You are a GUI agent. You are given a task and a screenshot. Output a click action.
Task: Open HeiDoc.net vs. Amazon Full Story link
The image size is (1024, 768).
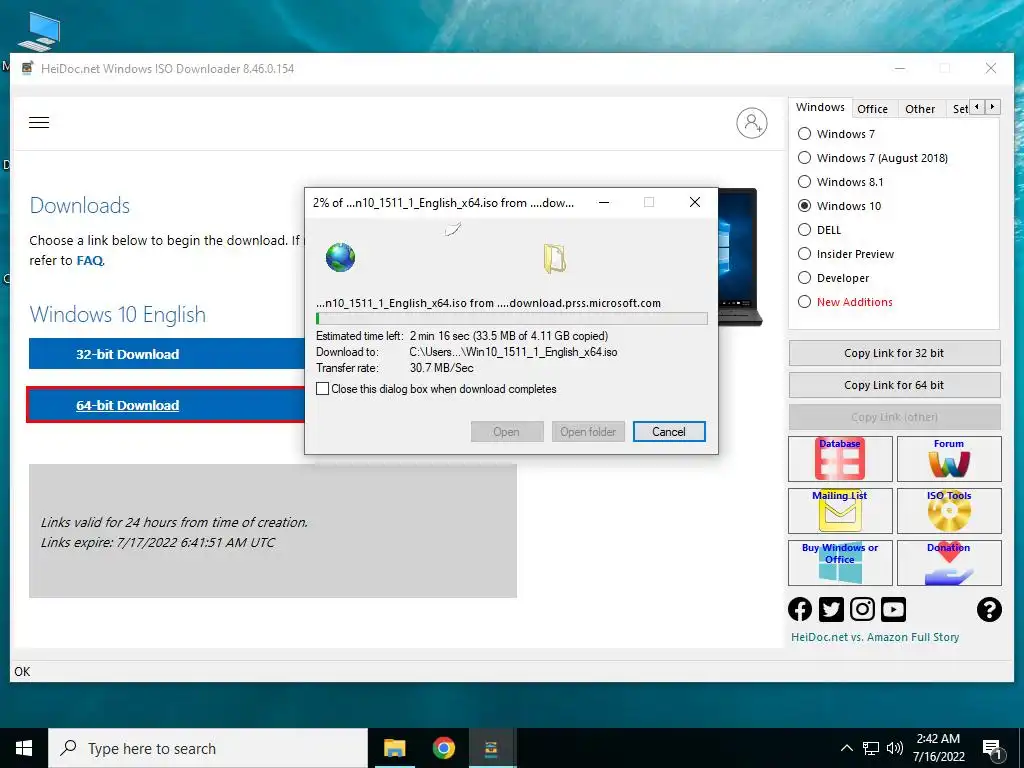pyautogui.click(x=875, y=637)
